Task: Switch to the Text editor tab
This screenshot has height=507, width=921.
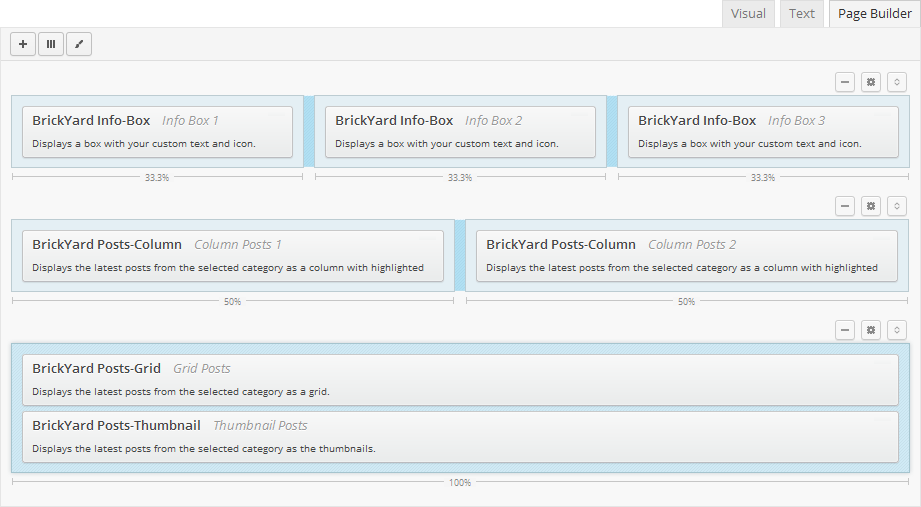Action: (802, 14)
